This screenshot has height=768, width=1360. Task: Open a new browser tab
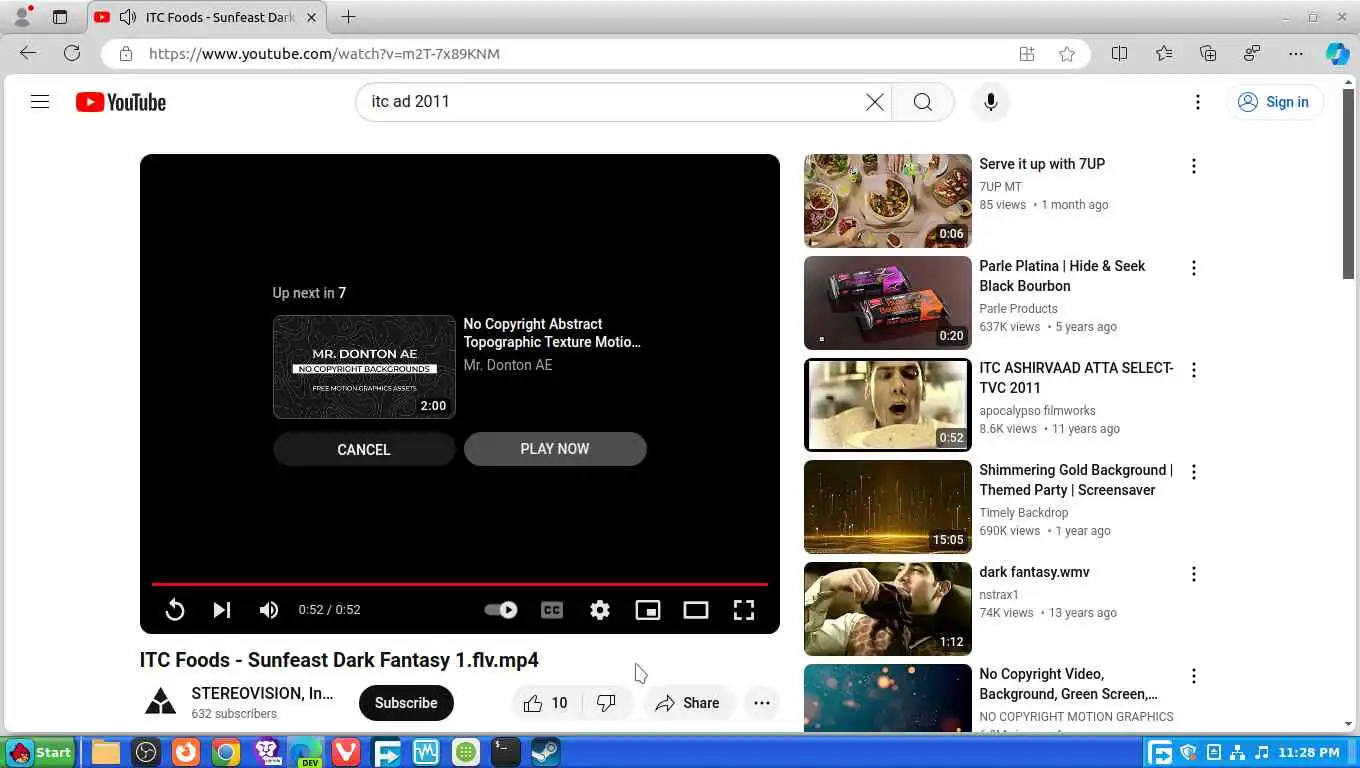coord(348,17)
